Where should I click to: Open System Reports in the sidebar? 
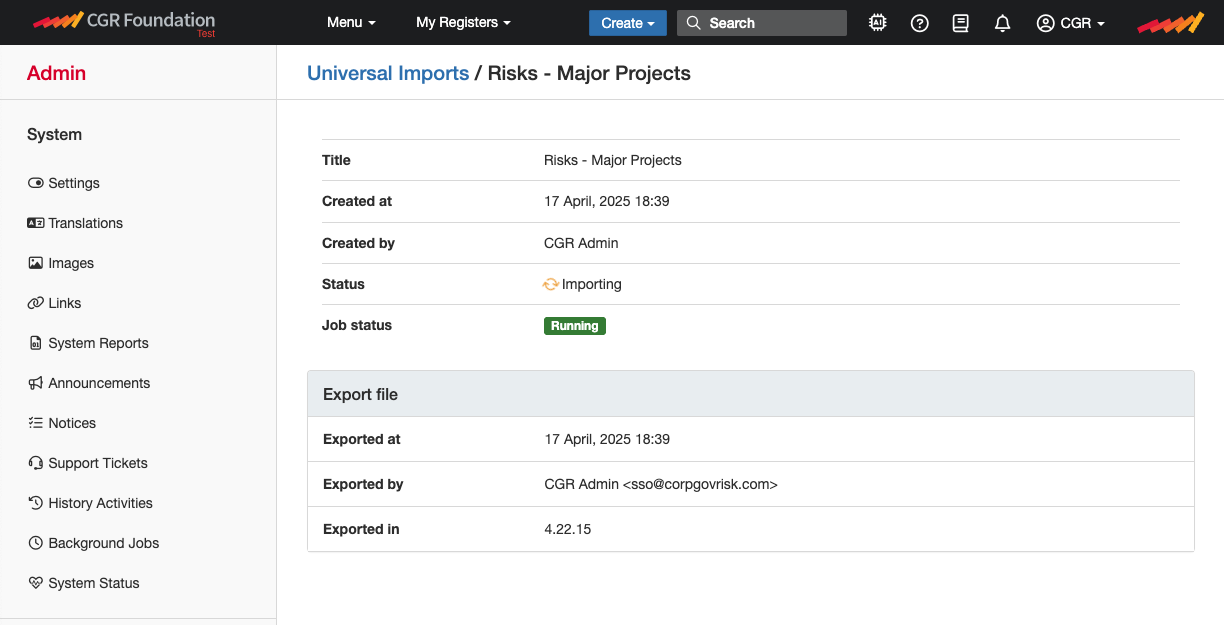click(98, 343)
